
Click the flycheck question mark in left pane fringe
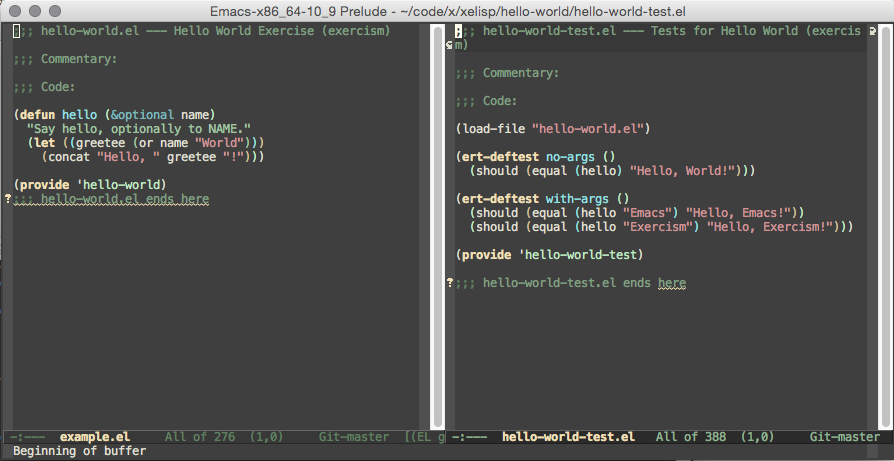pos(7,199)
